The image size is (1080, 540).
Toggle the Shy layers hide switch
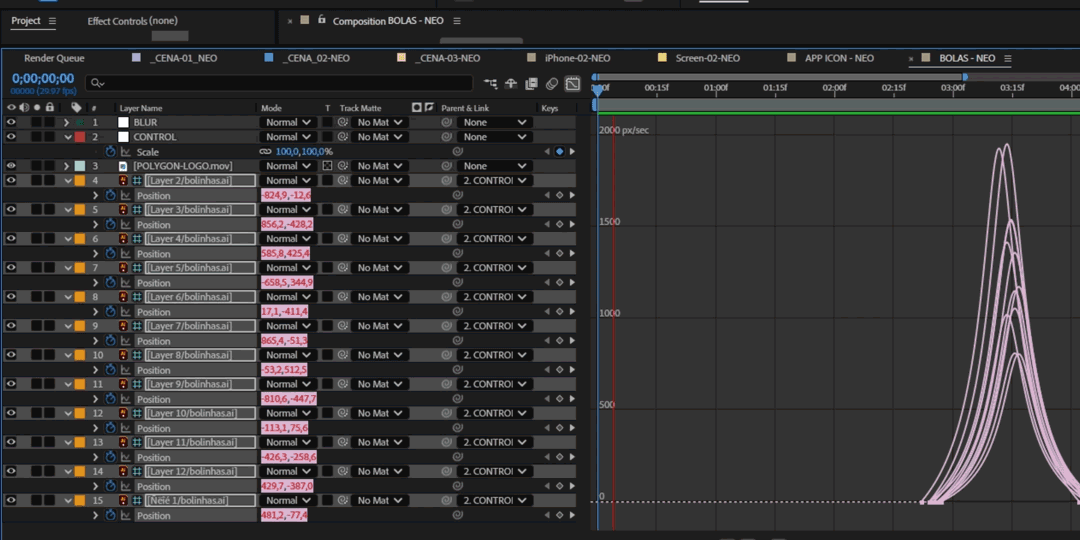(x=511, y=84)
